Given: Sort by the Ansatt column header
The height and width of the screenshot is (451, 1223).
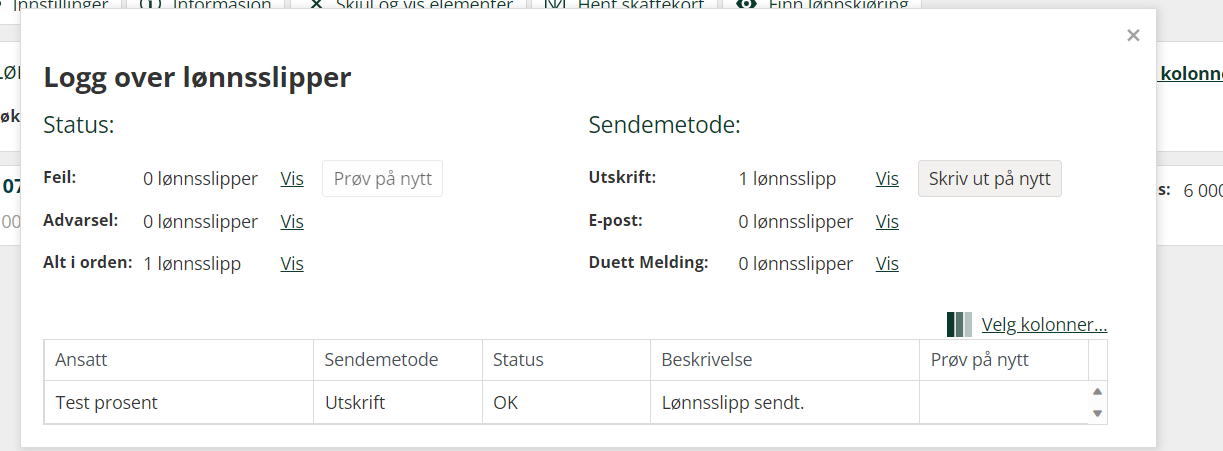Looking at the screenshot, I should point(179,360).
